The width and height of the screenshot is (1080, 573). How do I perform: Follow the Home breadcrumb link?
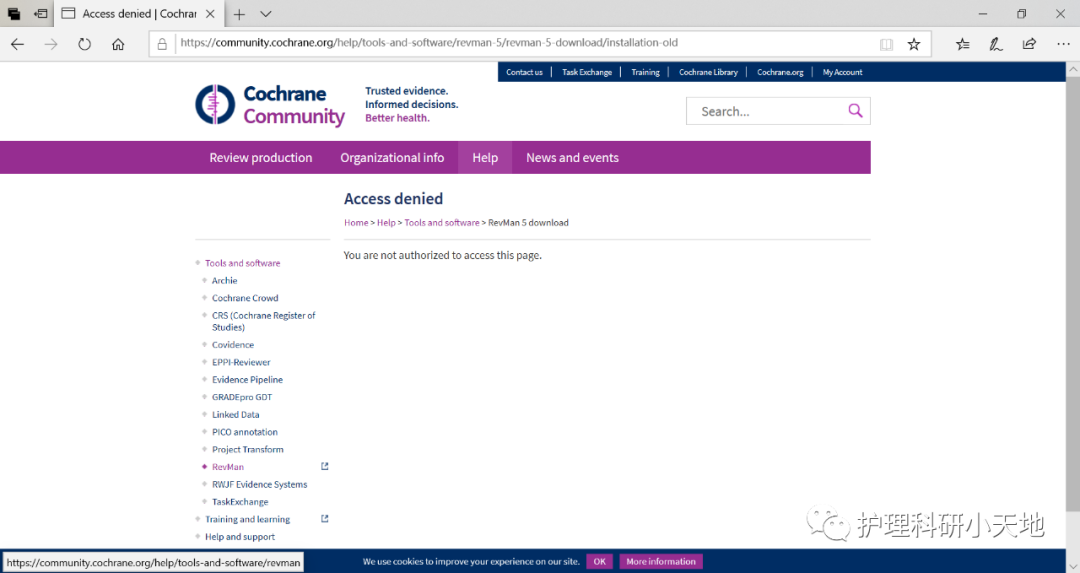pyautogui.click(x=356, y=222)
